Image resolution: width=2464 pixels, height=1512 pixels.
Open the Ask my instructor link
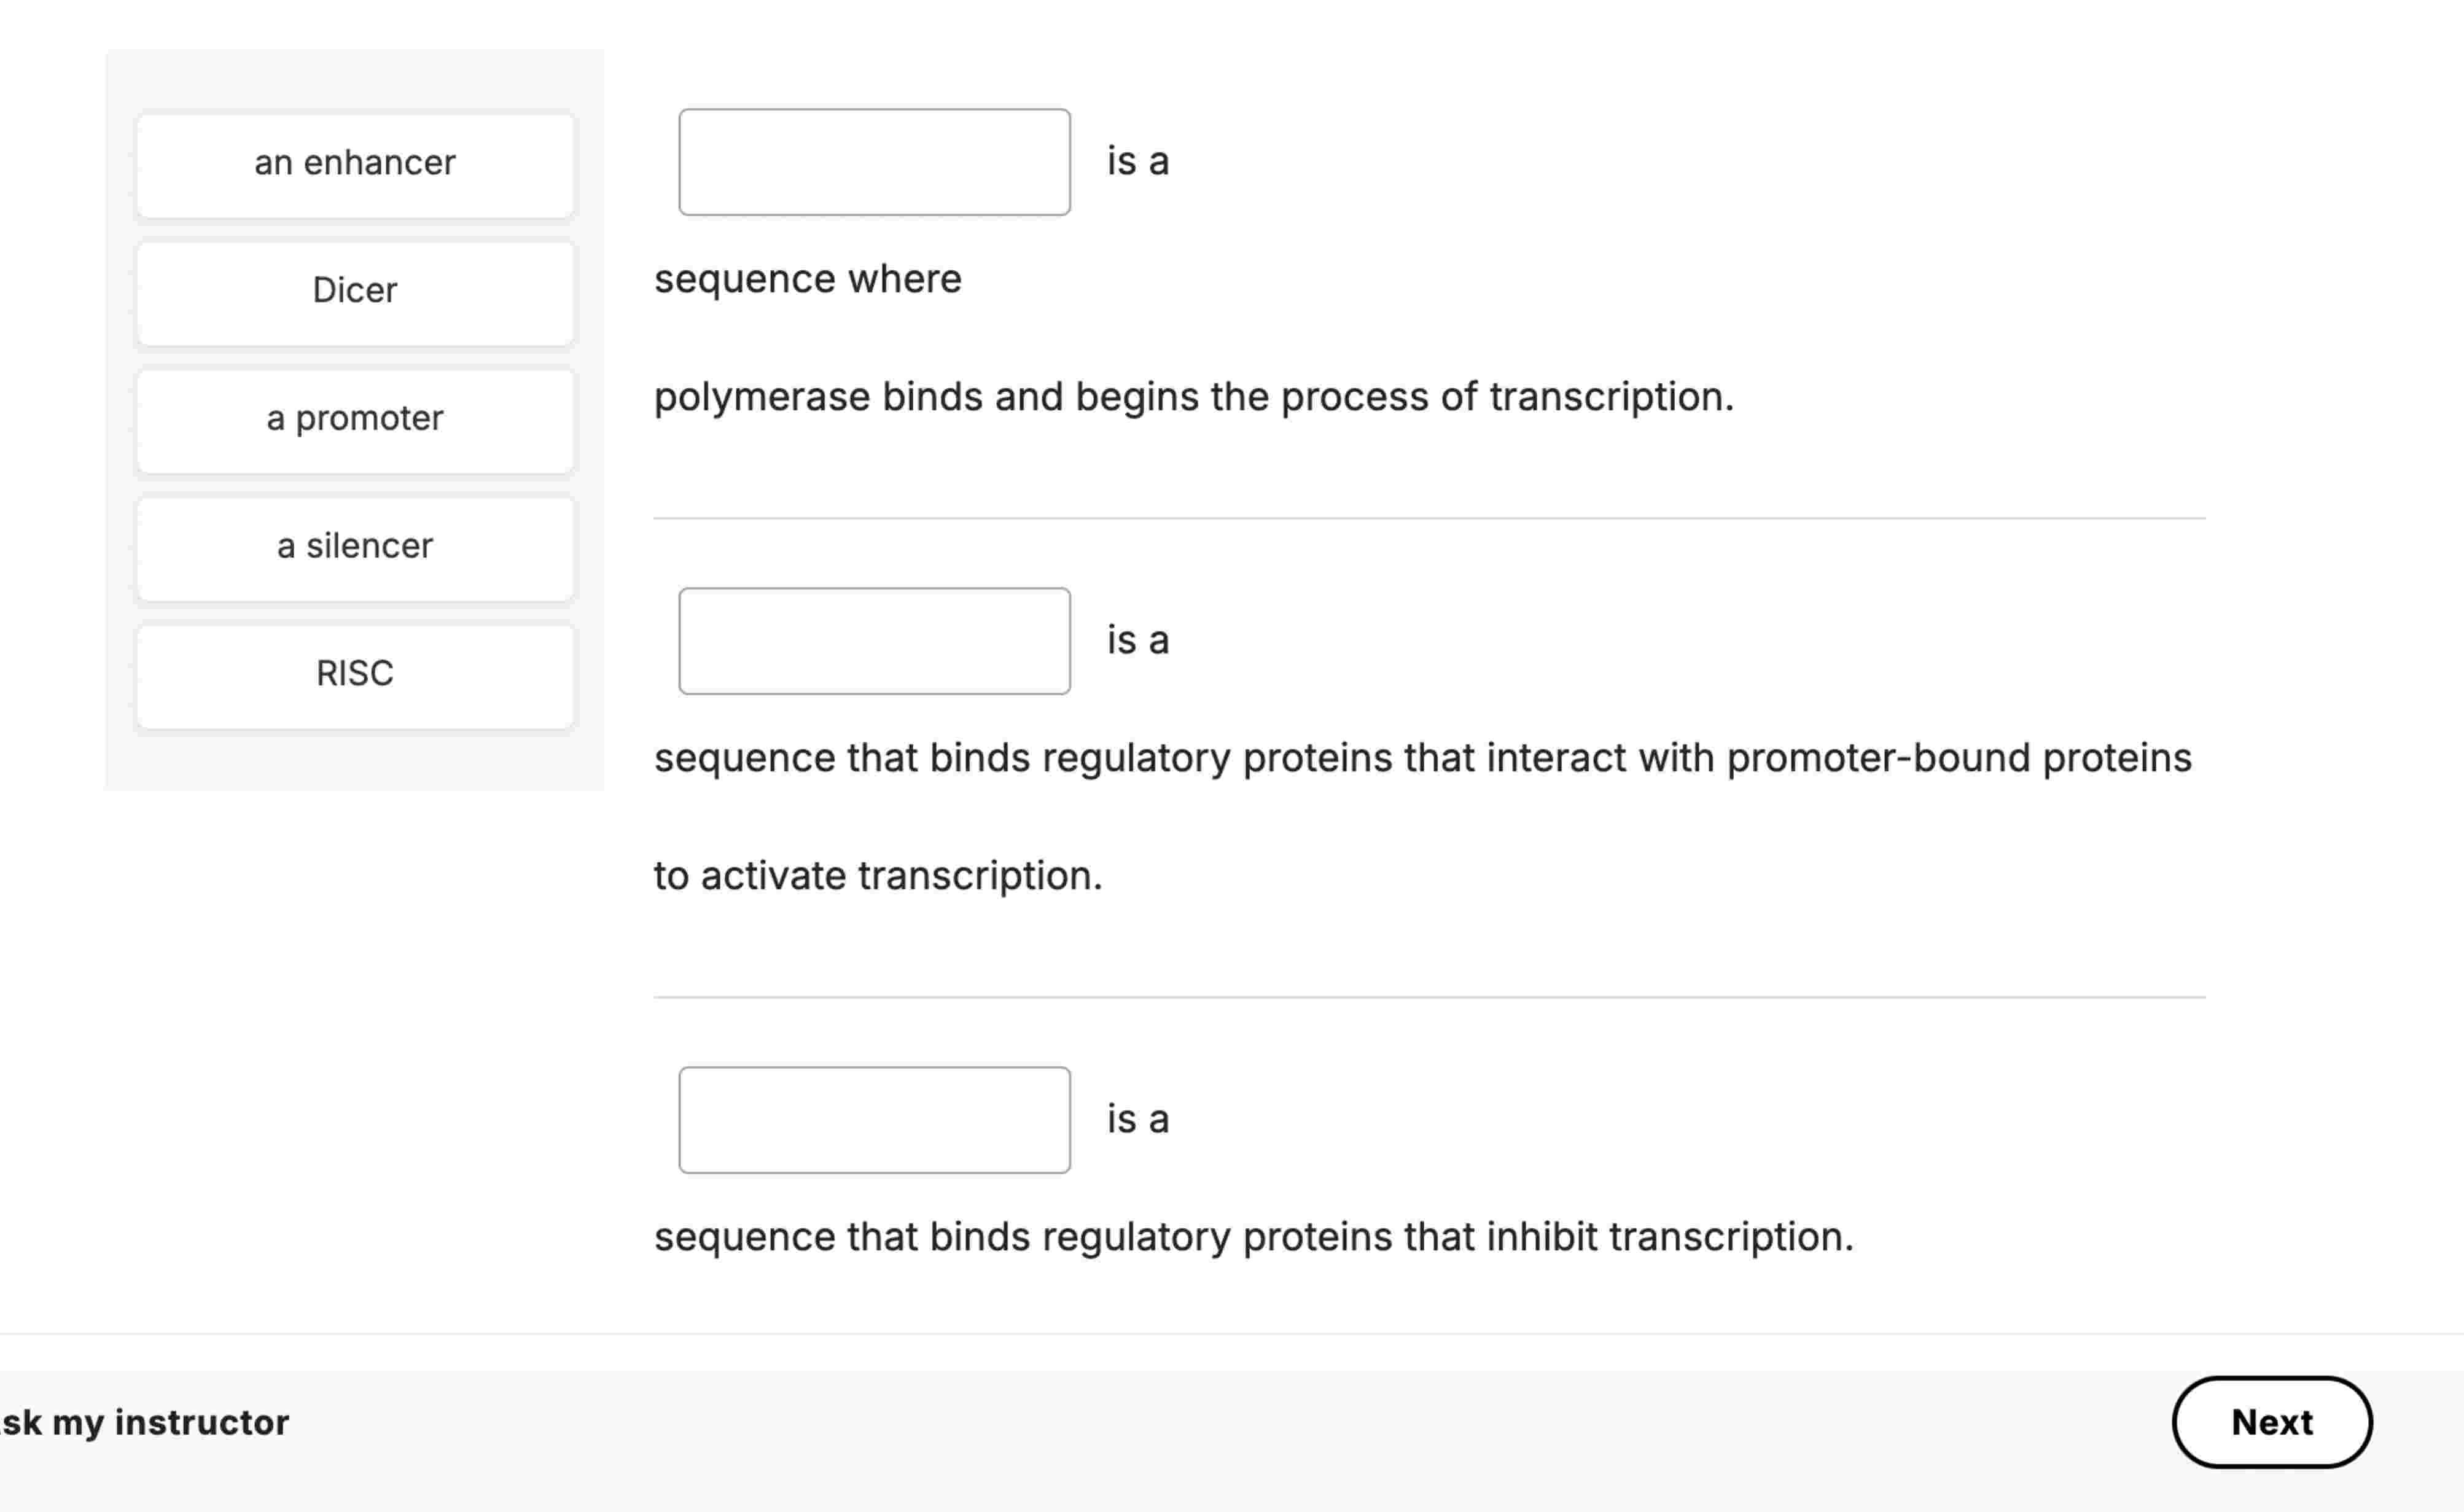point(144,1422)
